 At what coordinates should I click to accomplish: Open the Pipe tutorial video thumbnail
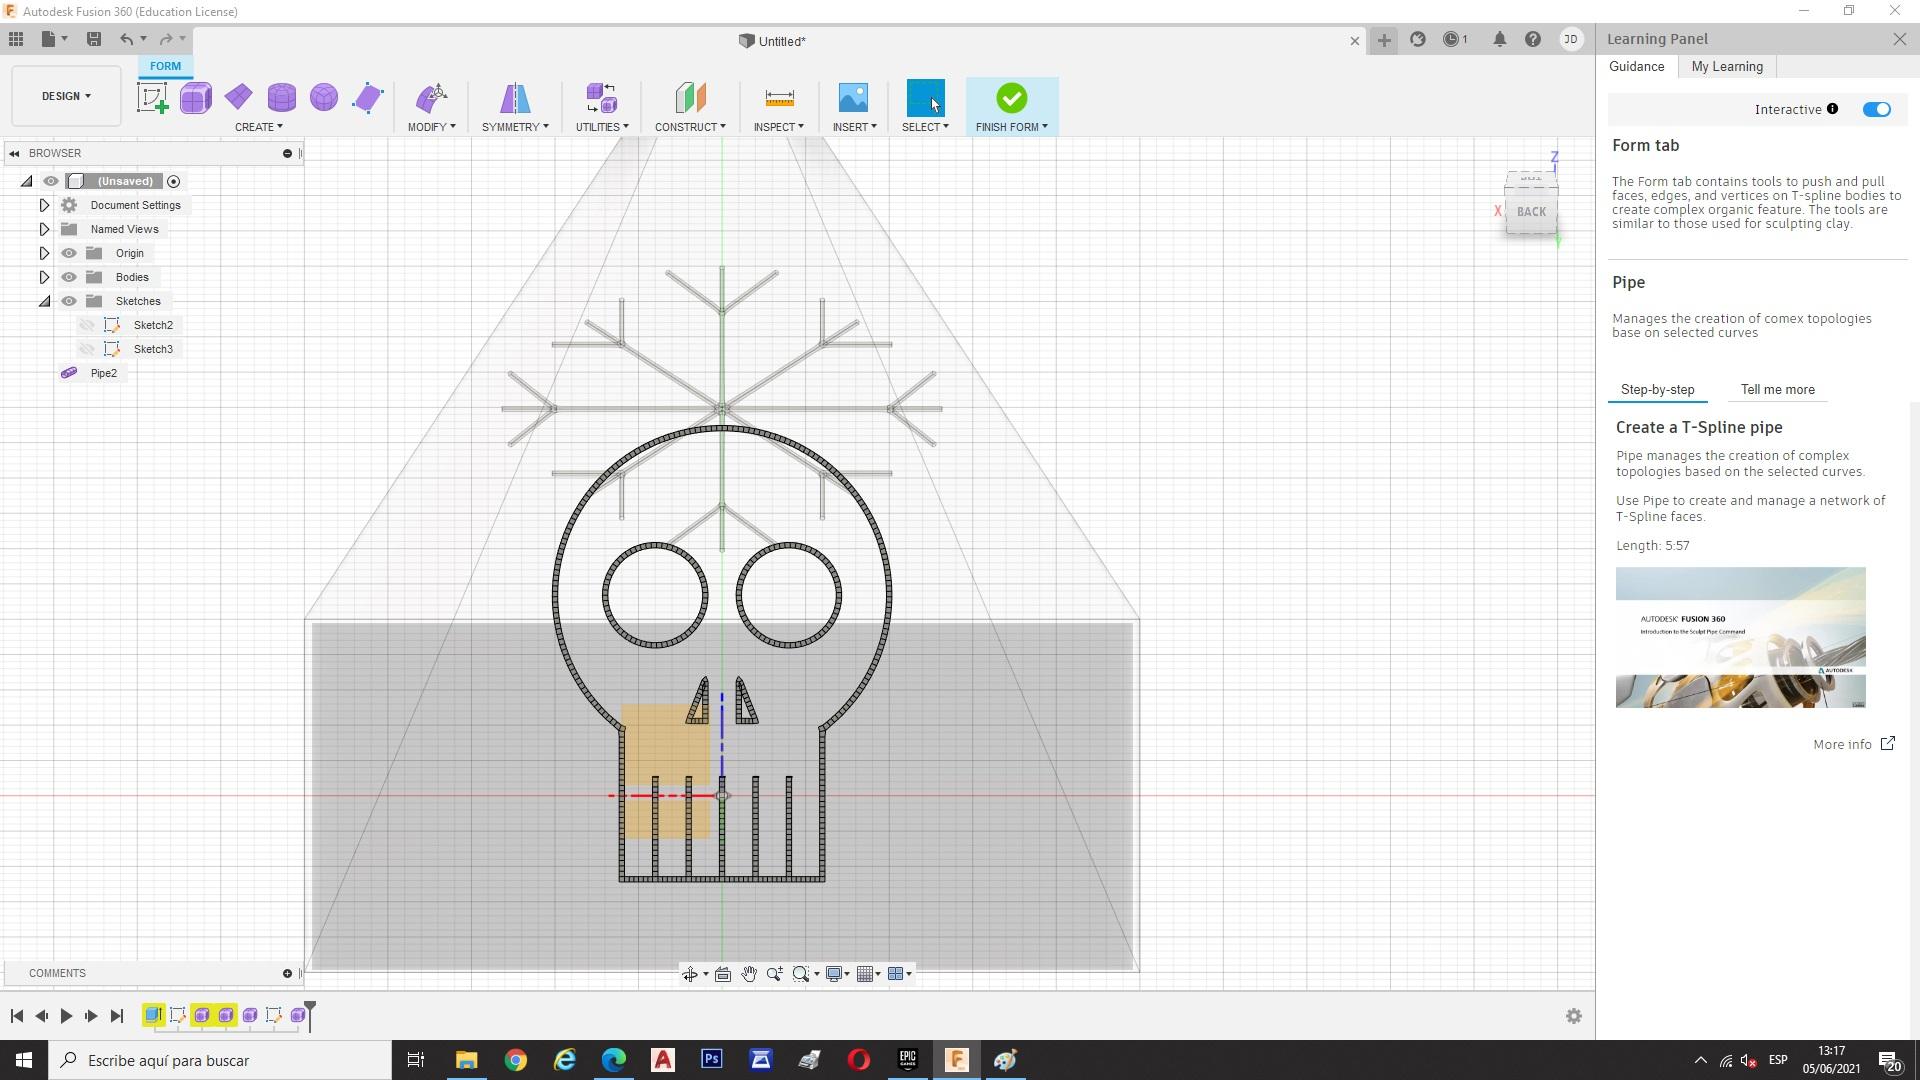click(x=1740, y=637)
